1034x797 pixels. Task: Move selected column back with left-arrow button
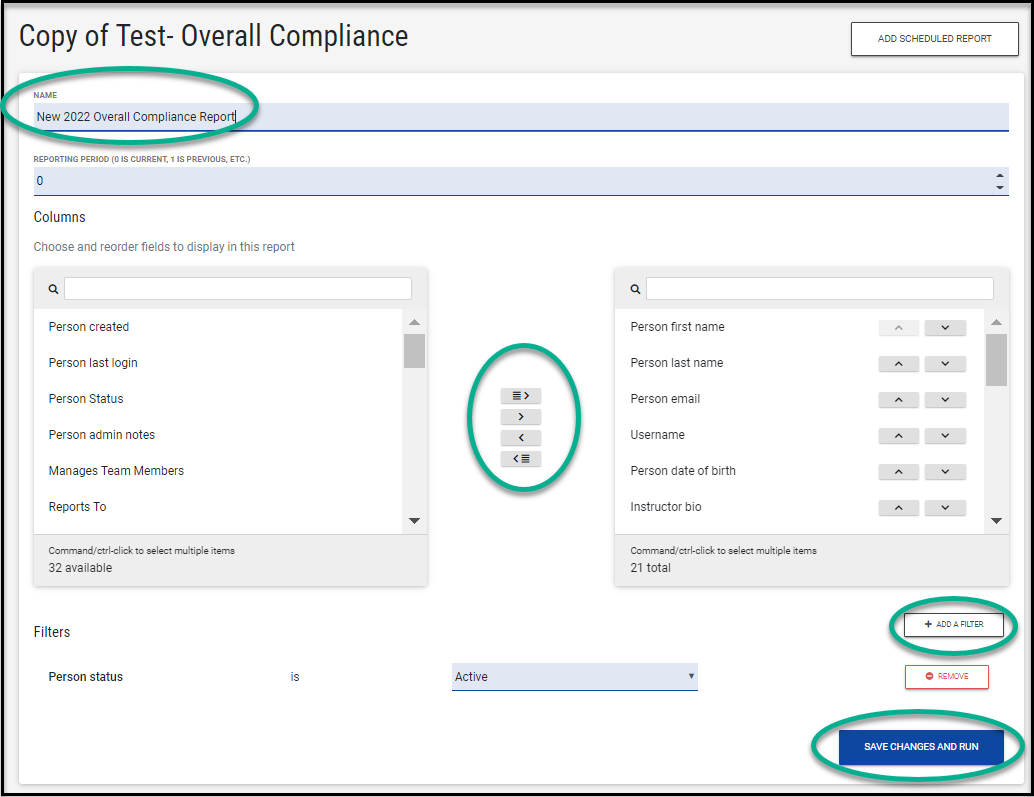(x=521, y=437)
